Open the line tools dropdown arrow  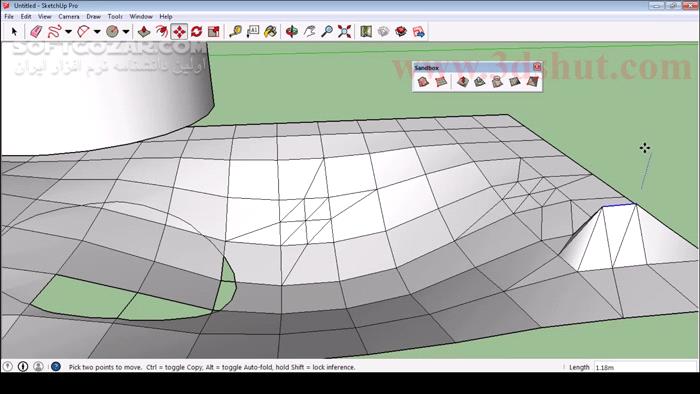click(x=68, y=32)
